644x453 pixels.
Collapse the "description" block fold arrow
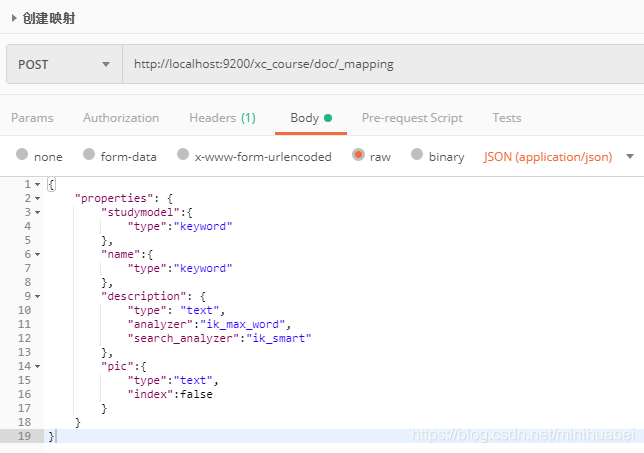tap(37, 297)
